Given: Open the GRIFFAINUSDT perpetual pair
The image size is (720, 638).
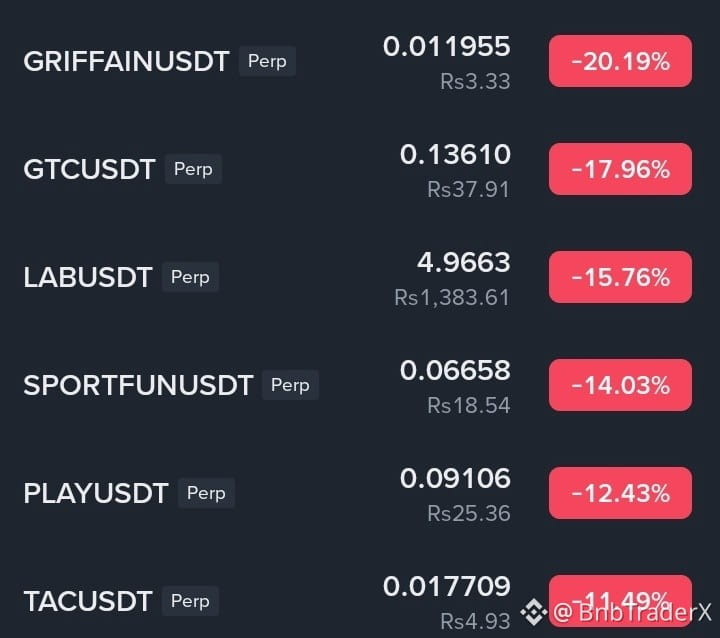Looking at the screenshot, I should pyautogui.click(x=126, y=61).
